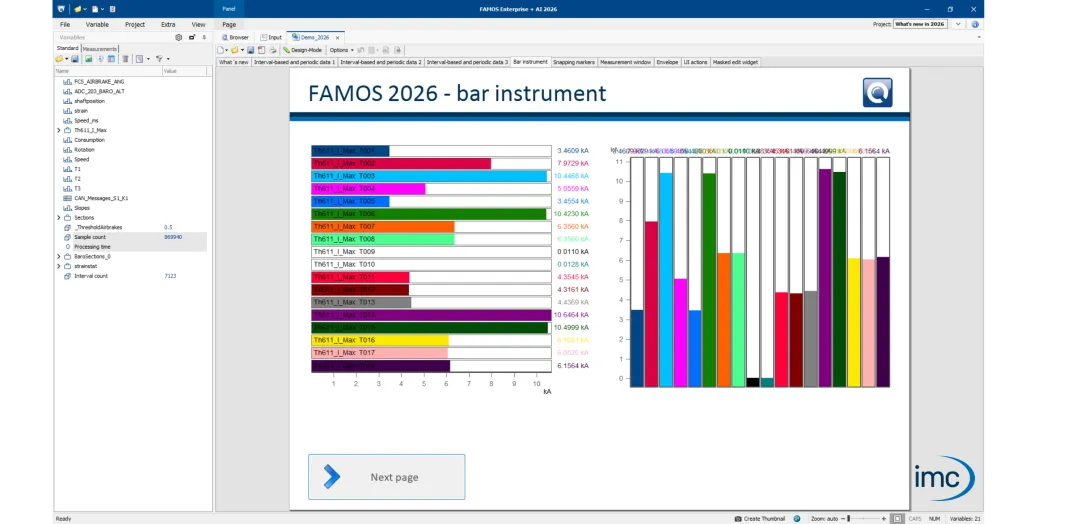This screenshot has width=1080, height=524.
Task: Click the Project name input field
Action: 920,23
